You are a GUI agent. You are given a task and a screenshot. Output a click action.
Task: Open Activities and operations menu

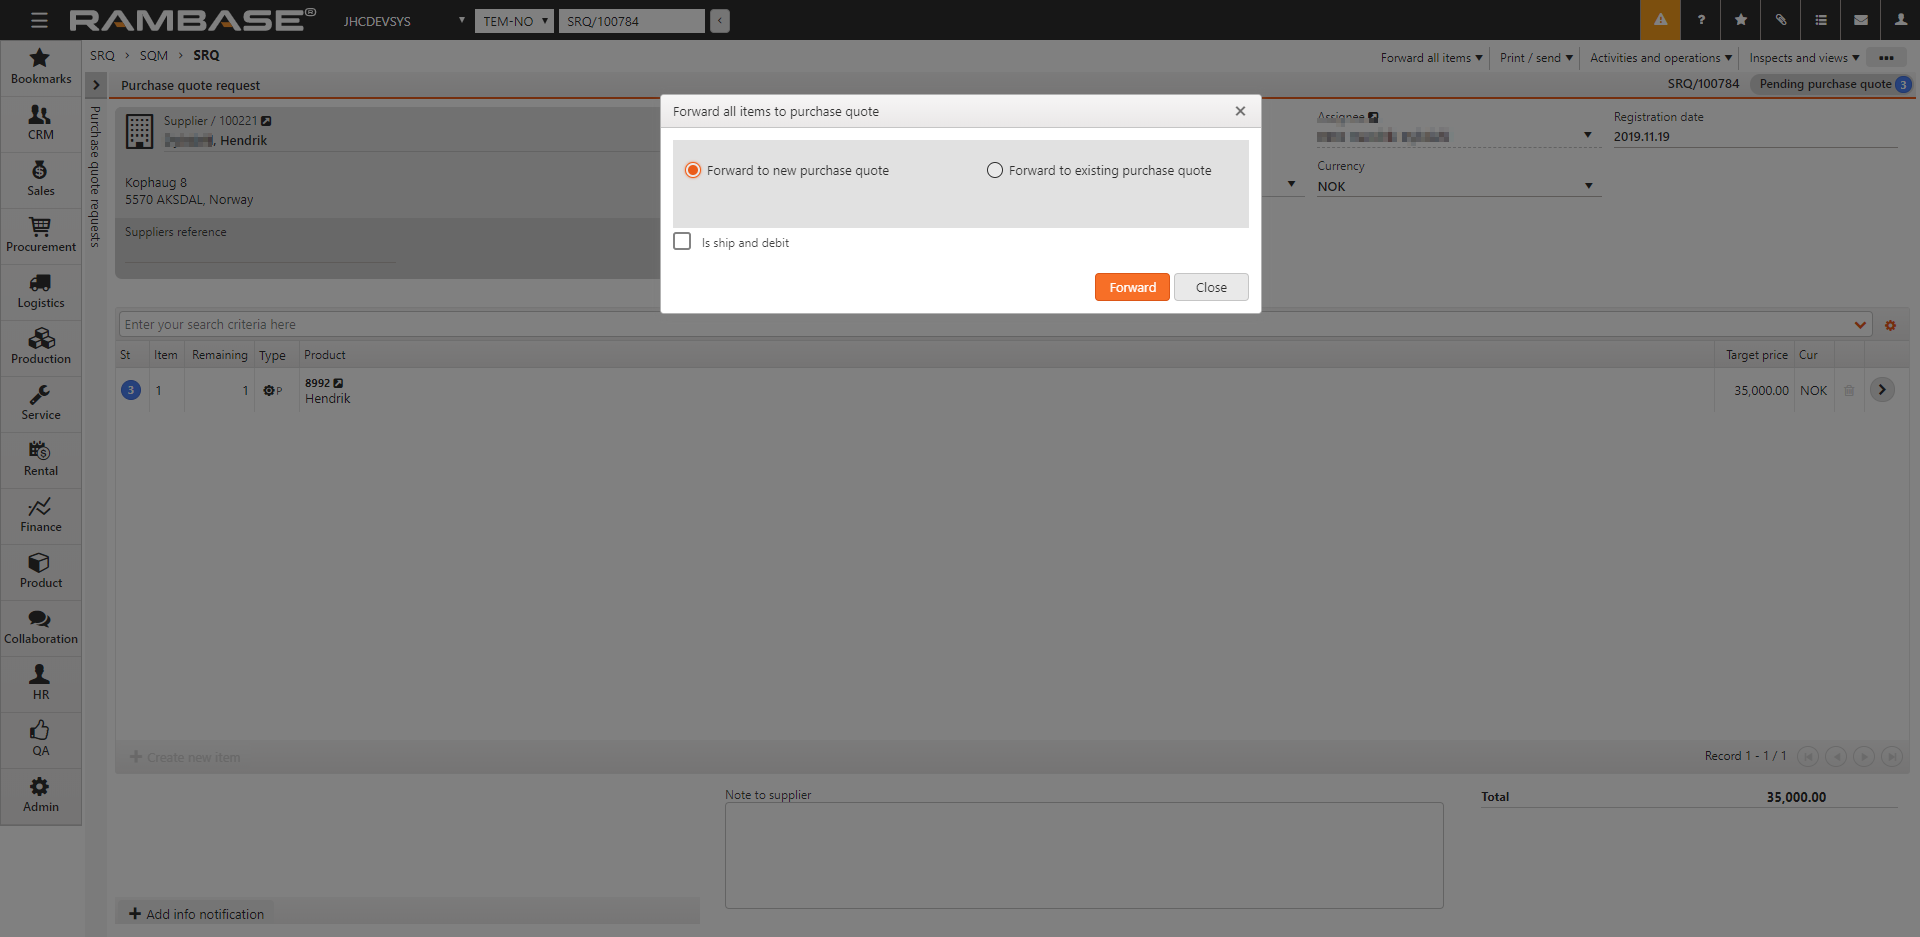click(1660, 58)
